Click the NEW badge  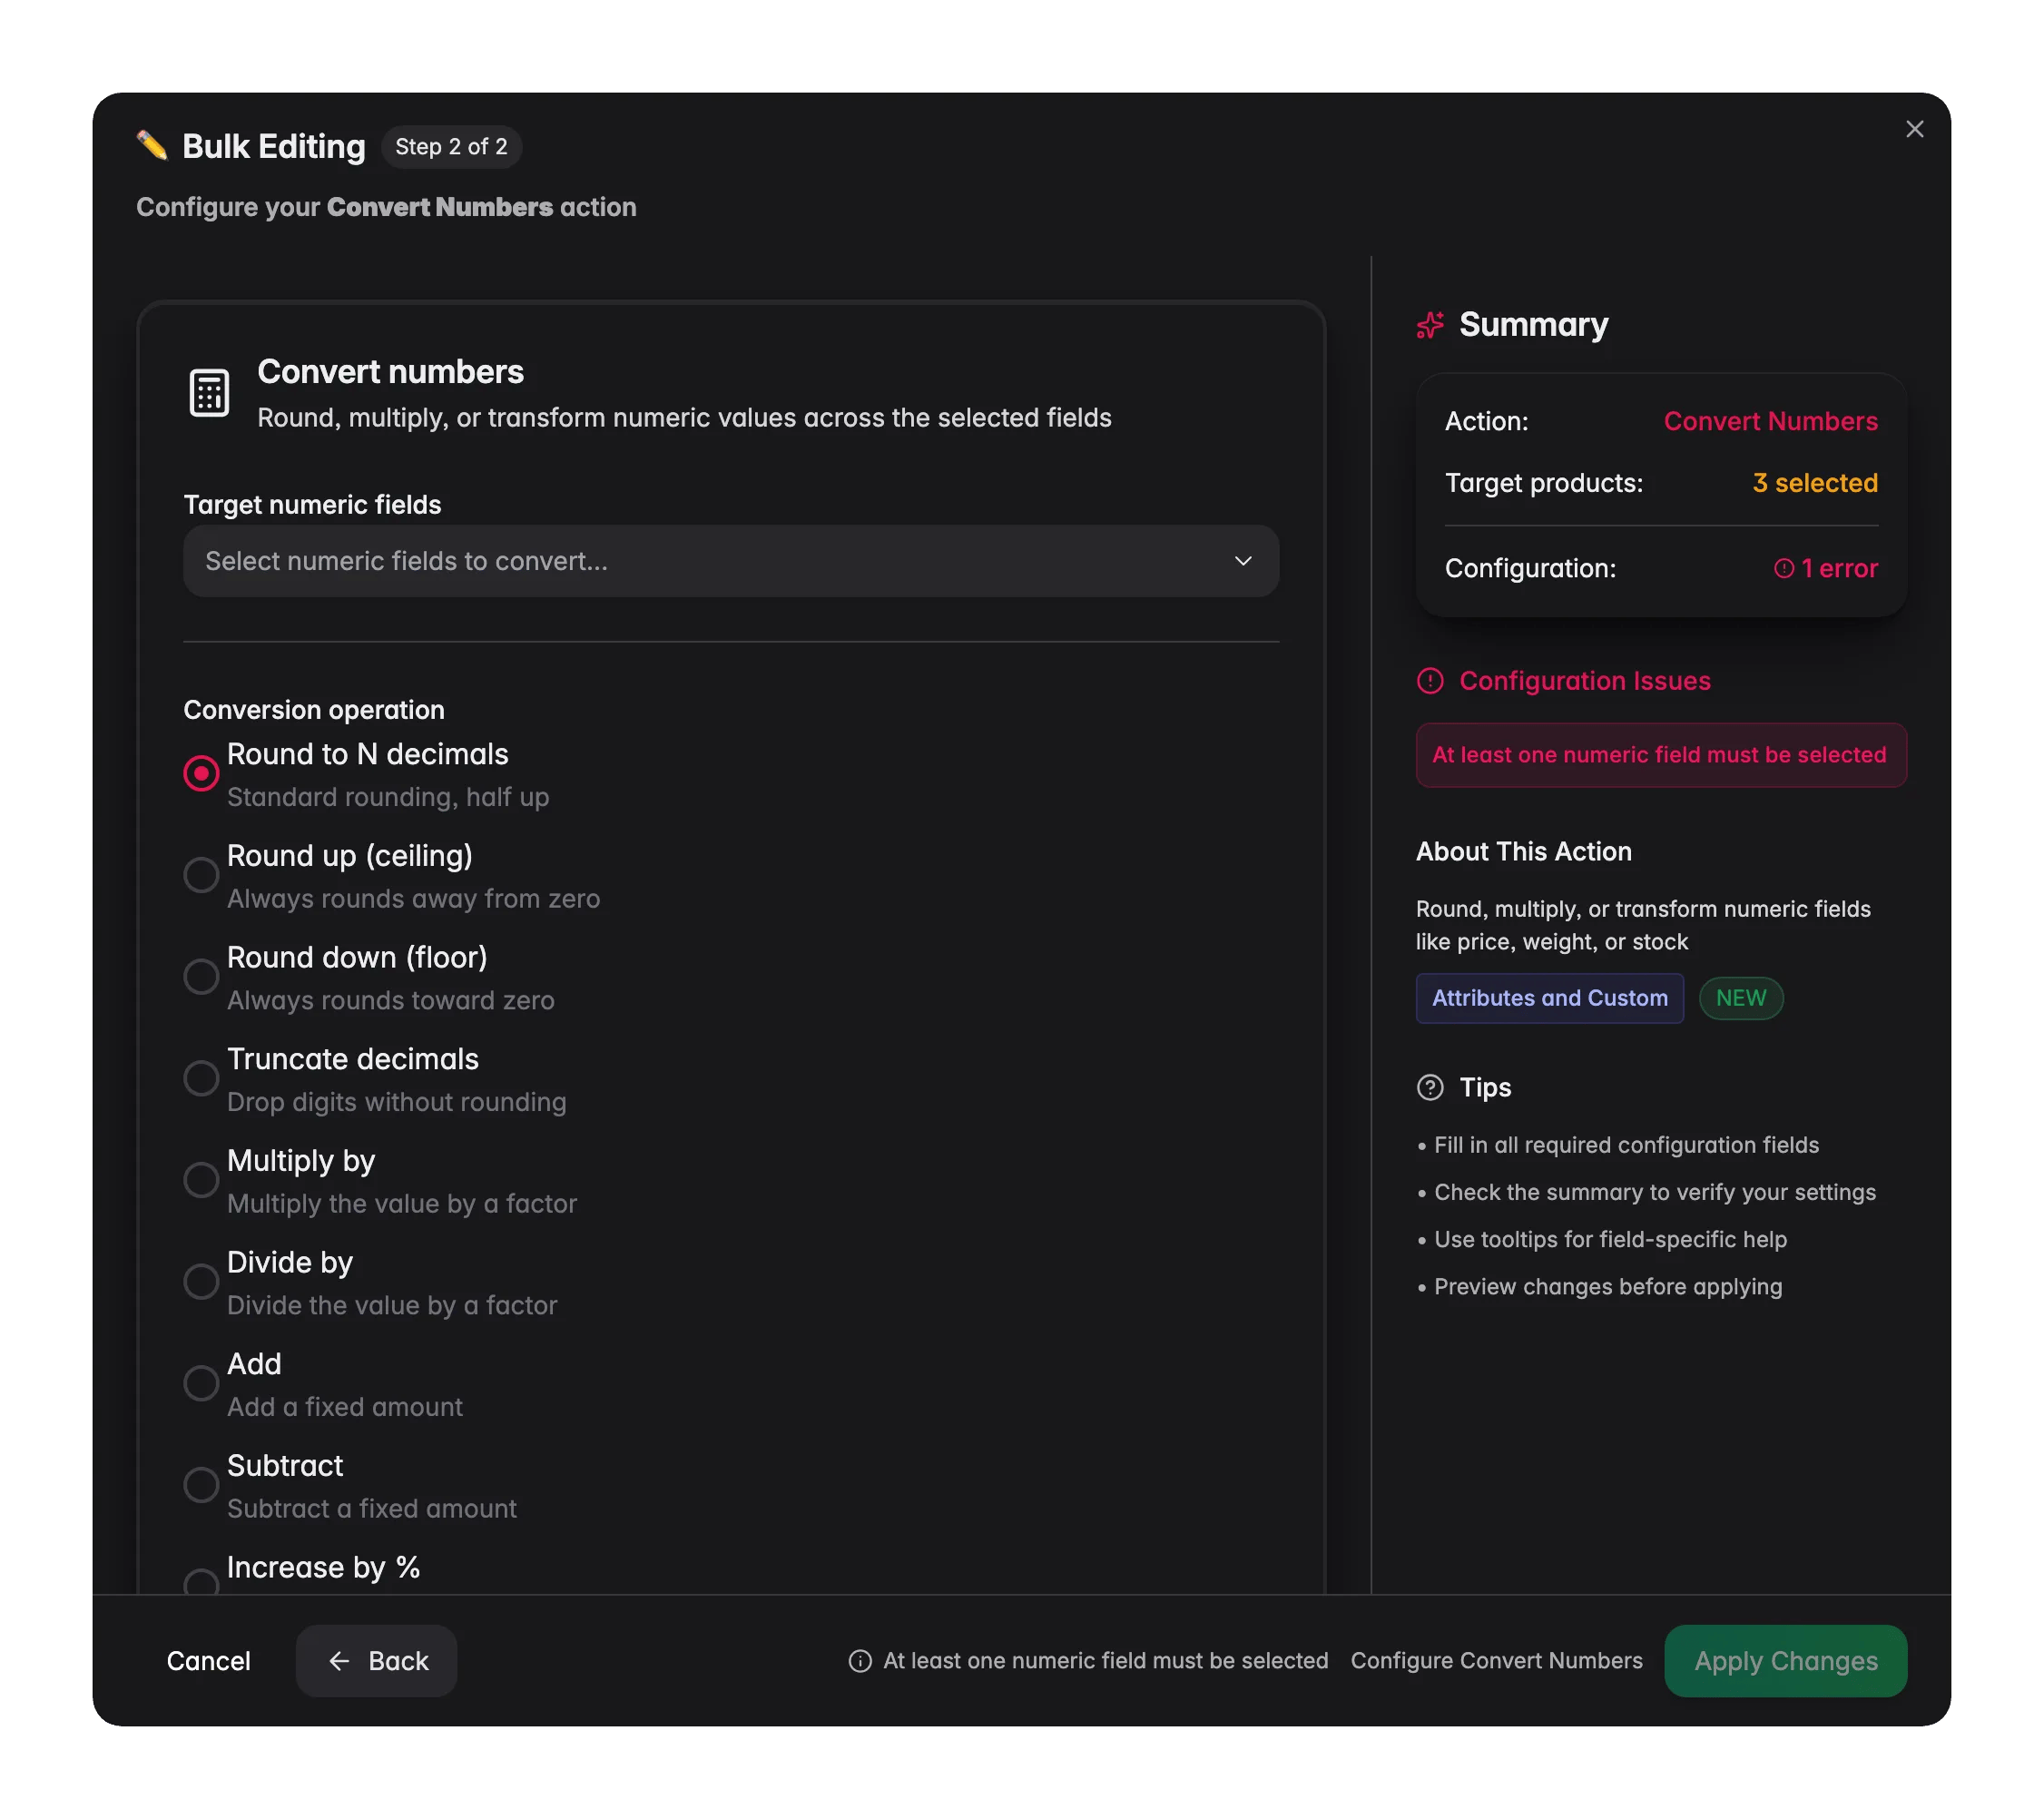coord(1740,998)
